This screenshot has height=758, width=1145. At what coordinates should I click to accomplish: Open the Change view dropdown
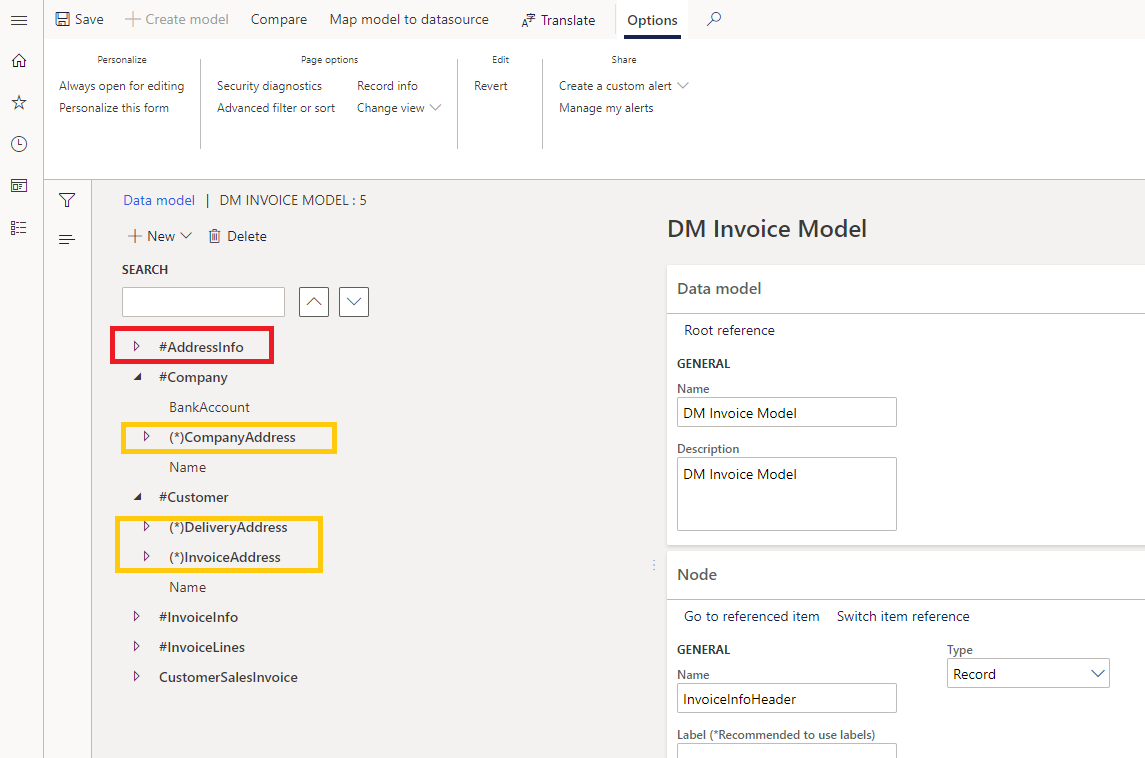click(398, 107)
